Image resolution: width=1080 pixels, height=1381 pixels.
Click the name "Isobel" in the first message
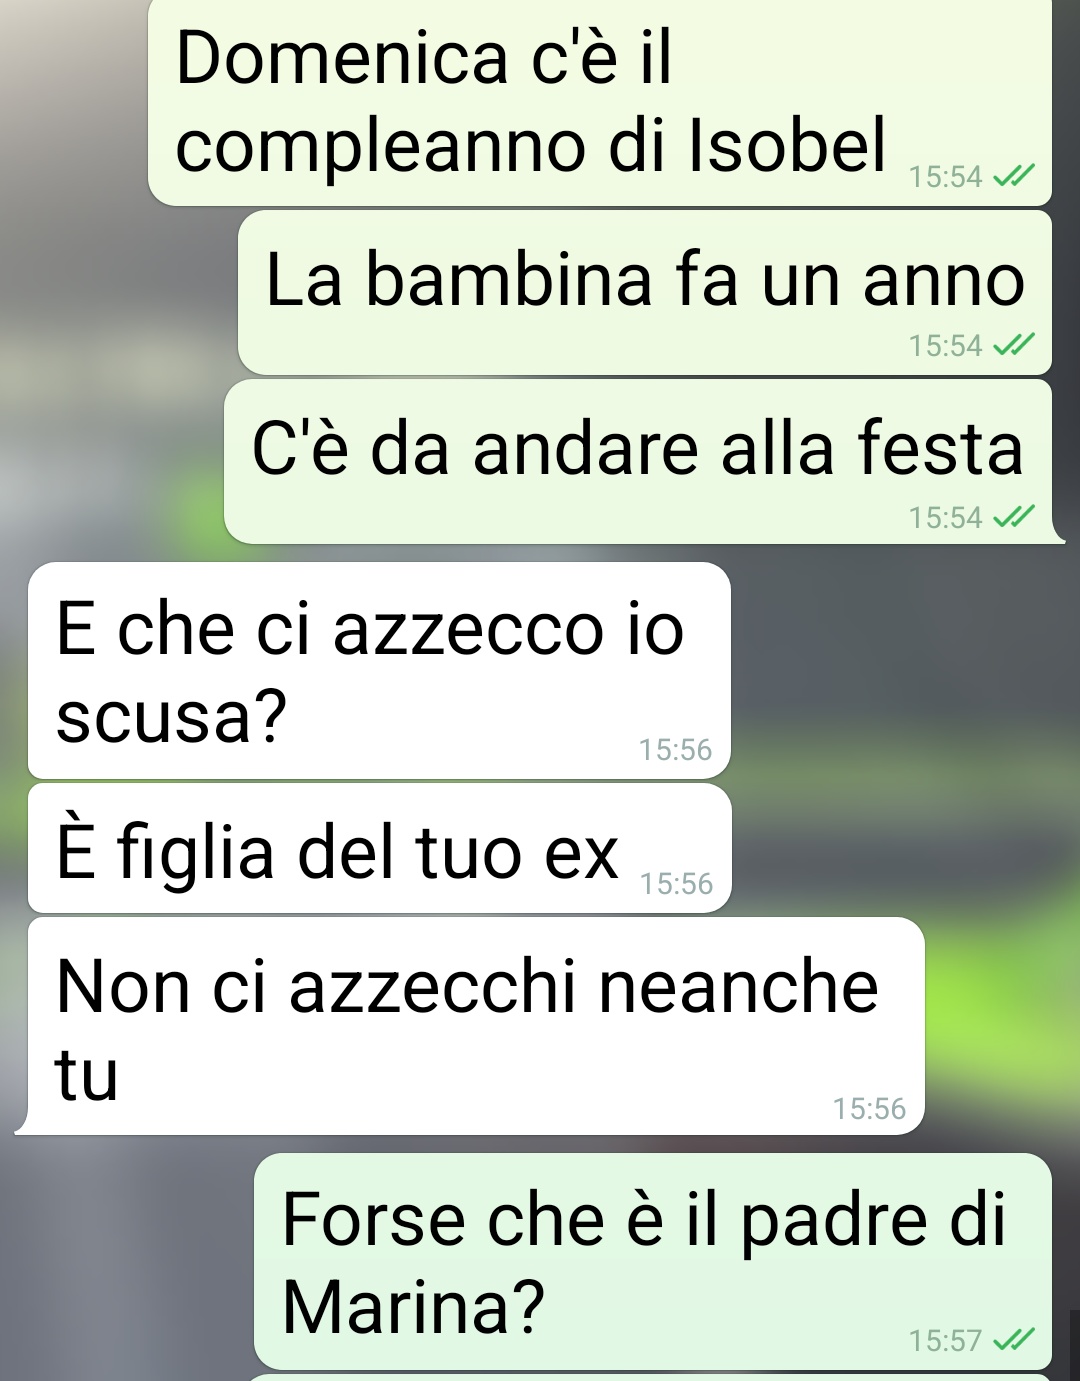(787, 145)
